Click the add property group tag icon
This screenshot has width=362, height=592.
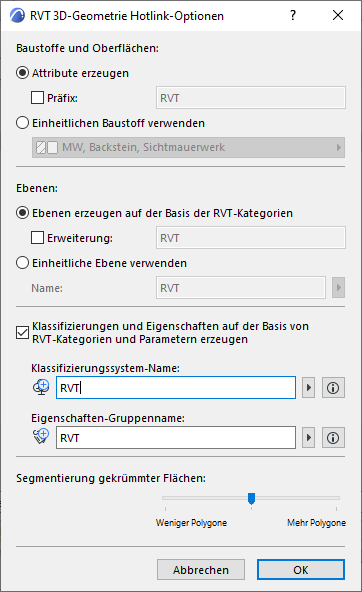coord(41,437)
